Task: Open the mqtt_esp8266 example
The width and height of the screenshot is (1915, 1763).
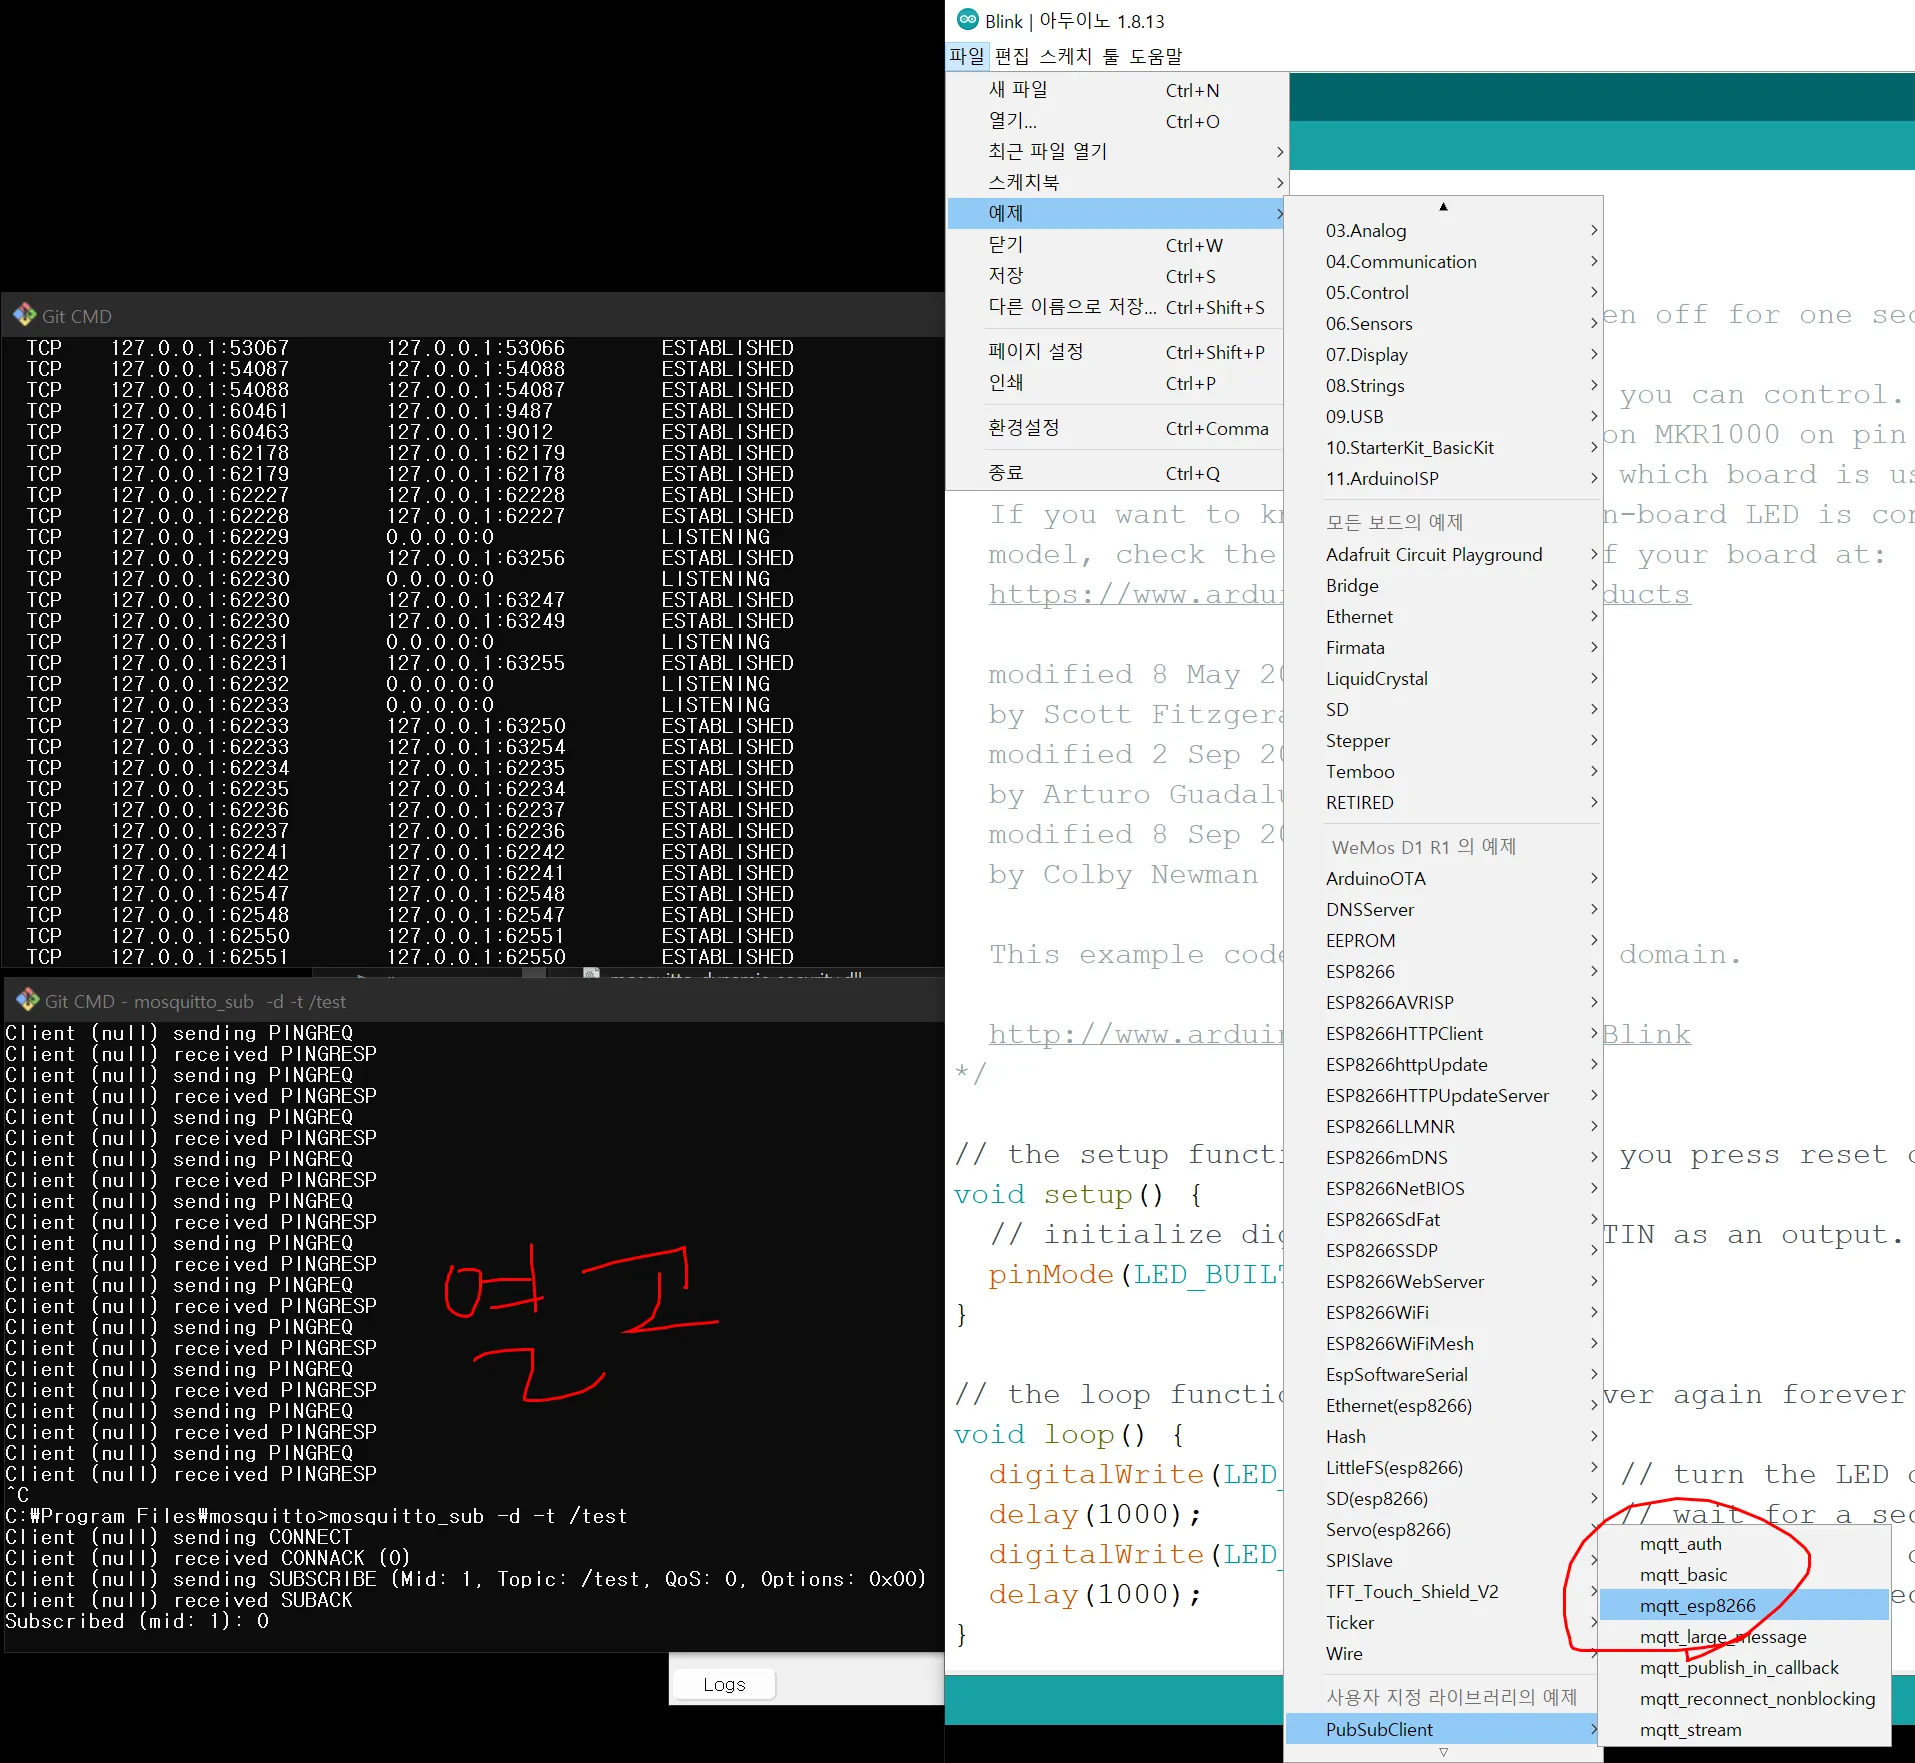Action: pos(1744,1606)
